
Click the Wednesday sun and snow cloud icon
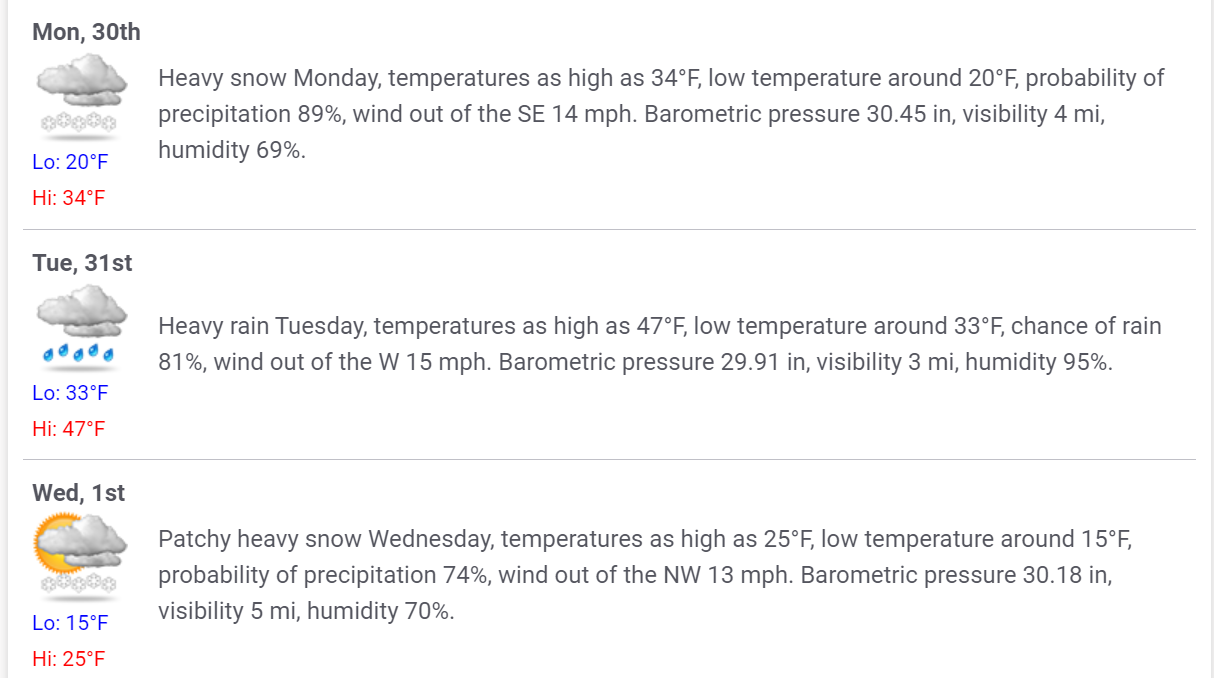81,555
